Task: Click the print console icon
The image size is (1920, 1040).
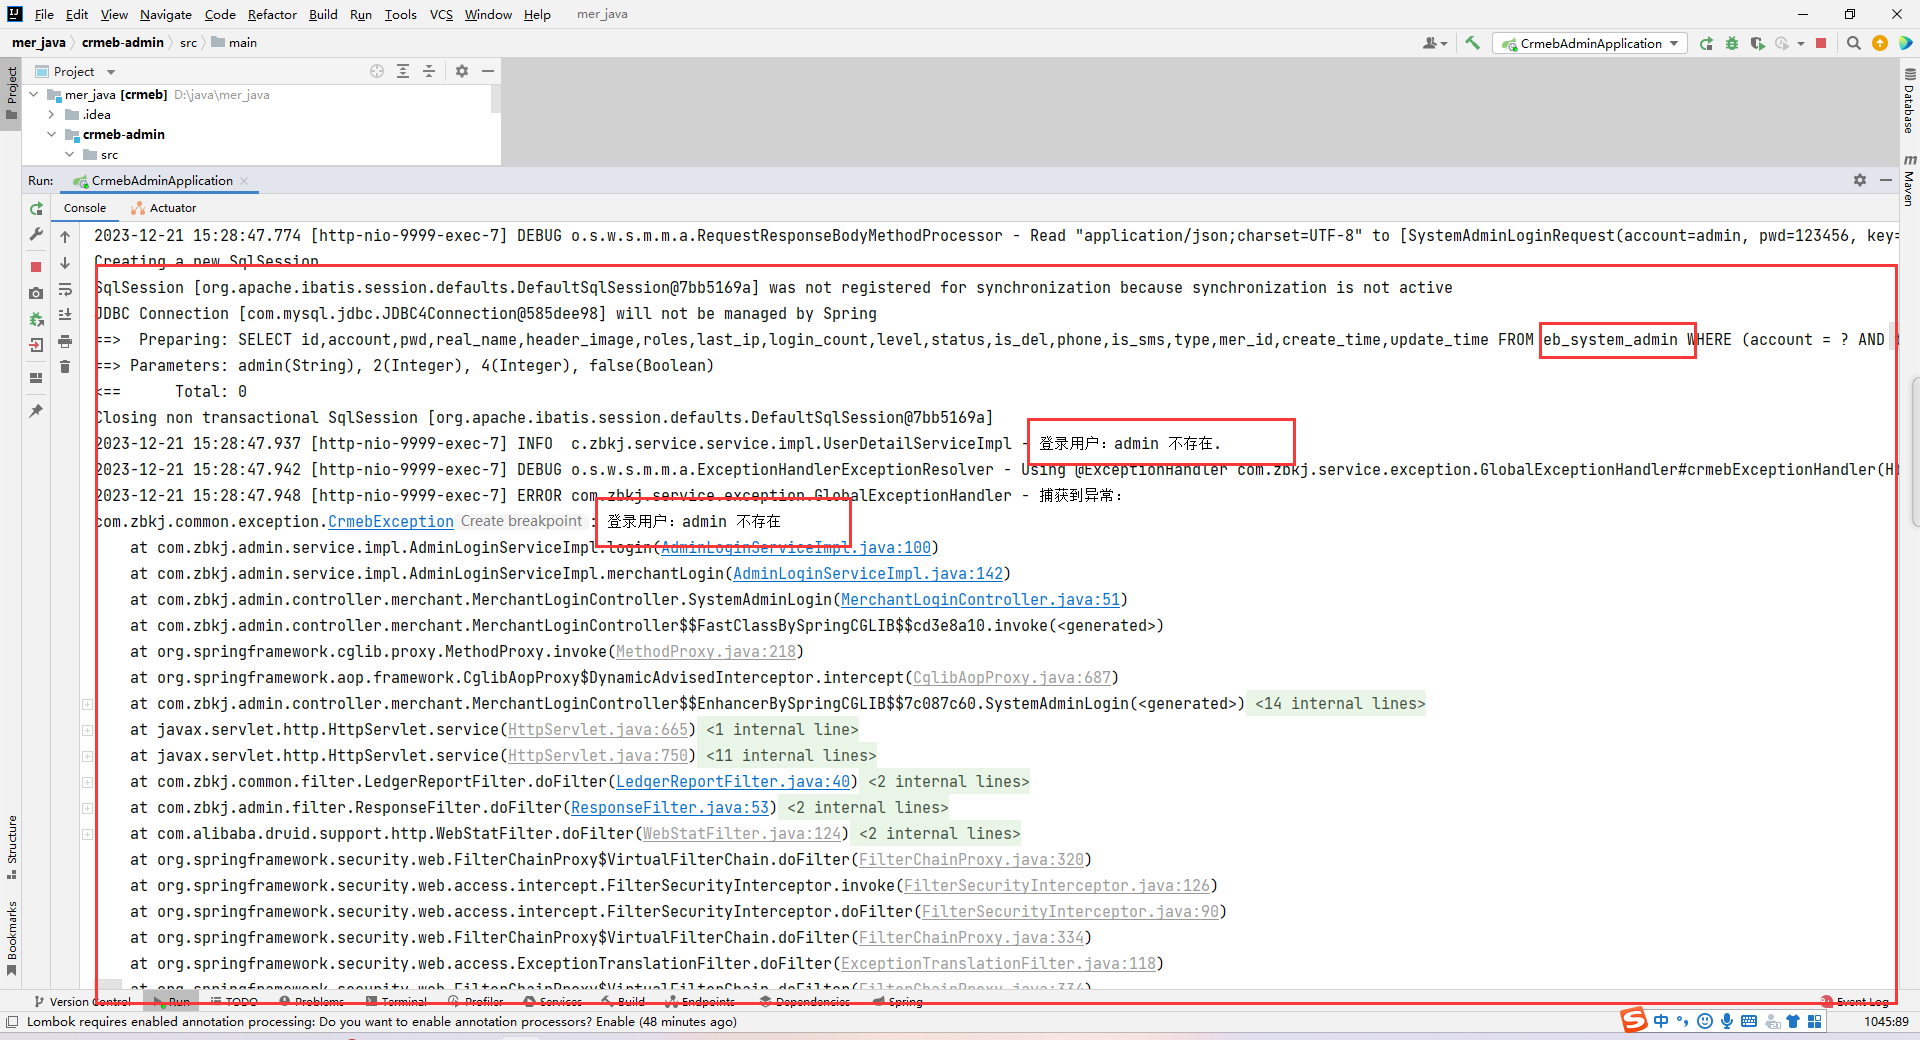Action: pyautogui.click(x=65, y=341)
